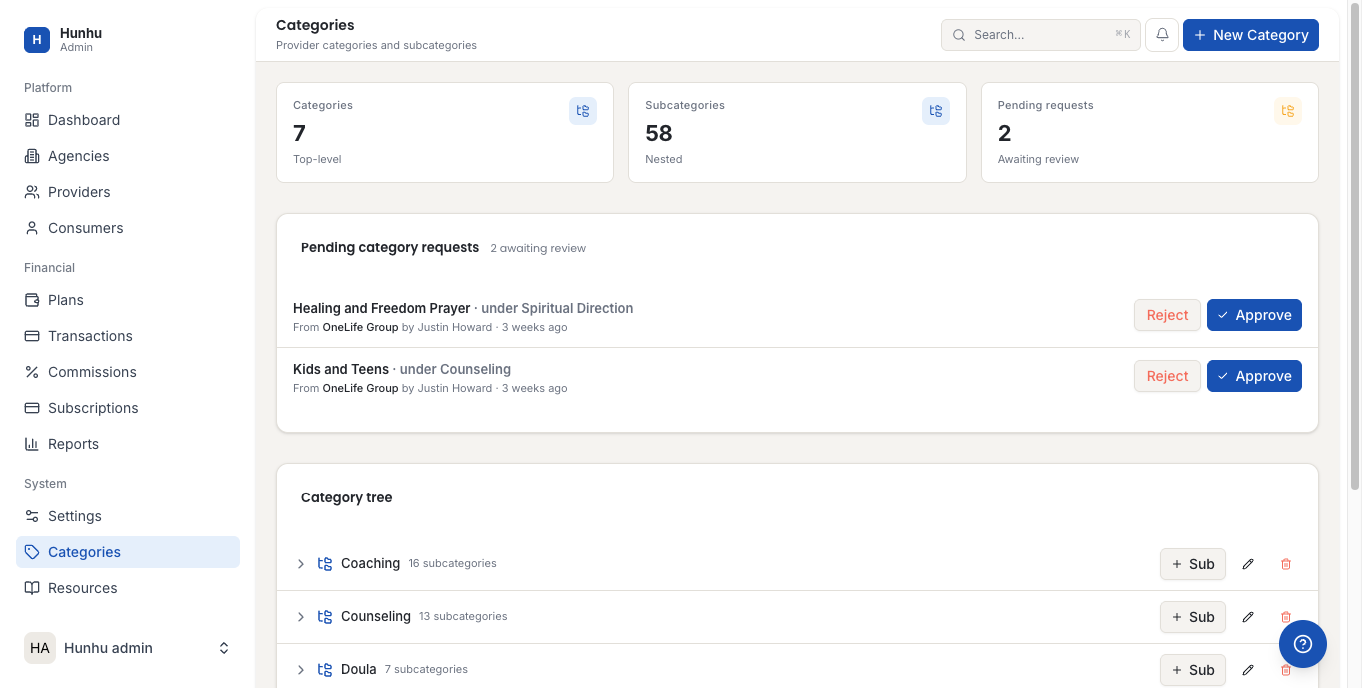Click the "58" subcategories count

click(x=659, y=133)
